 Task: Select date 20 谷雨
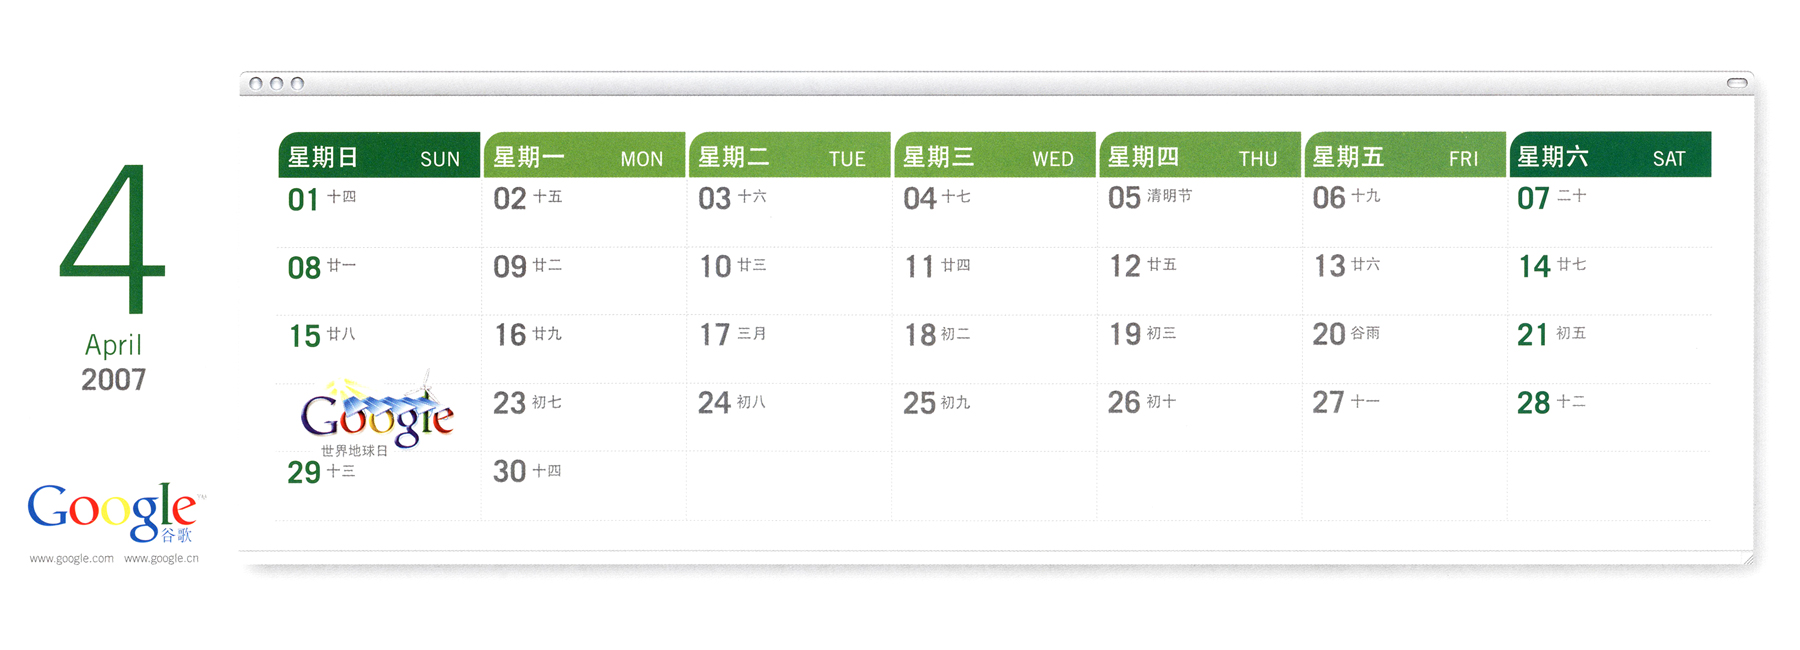(1347, 333)
